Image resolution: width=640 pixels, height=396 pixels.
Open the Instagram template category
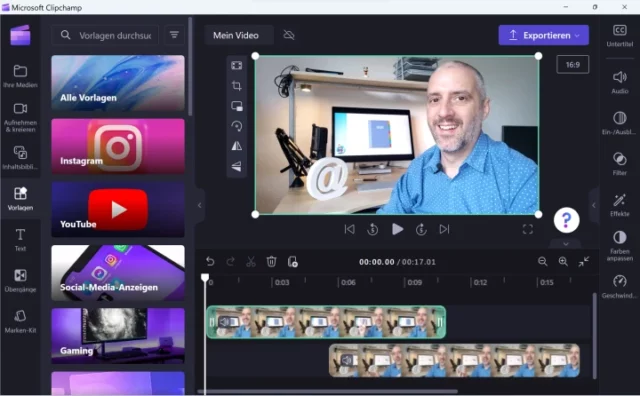point(118,146)
